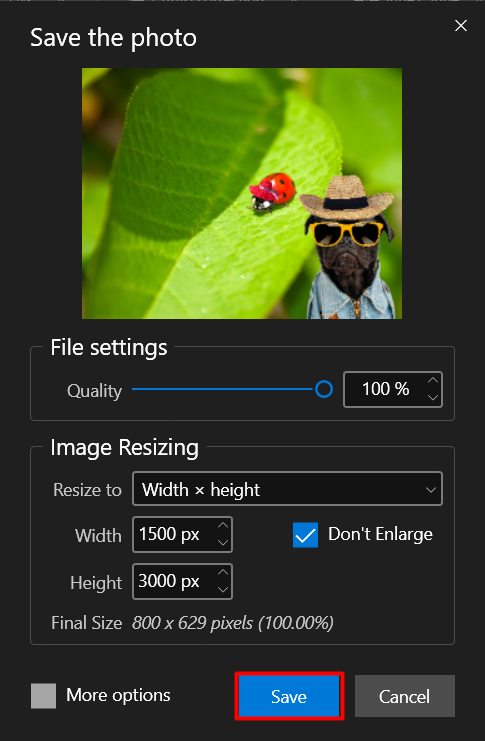Open the Resize to dropdown
The height and width of the screenshot is (741, 485).
tap(287, 489)
